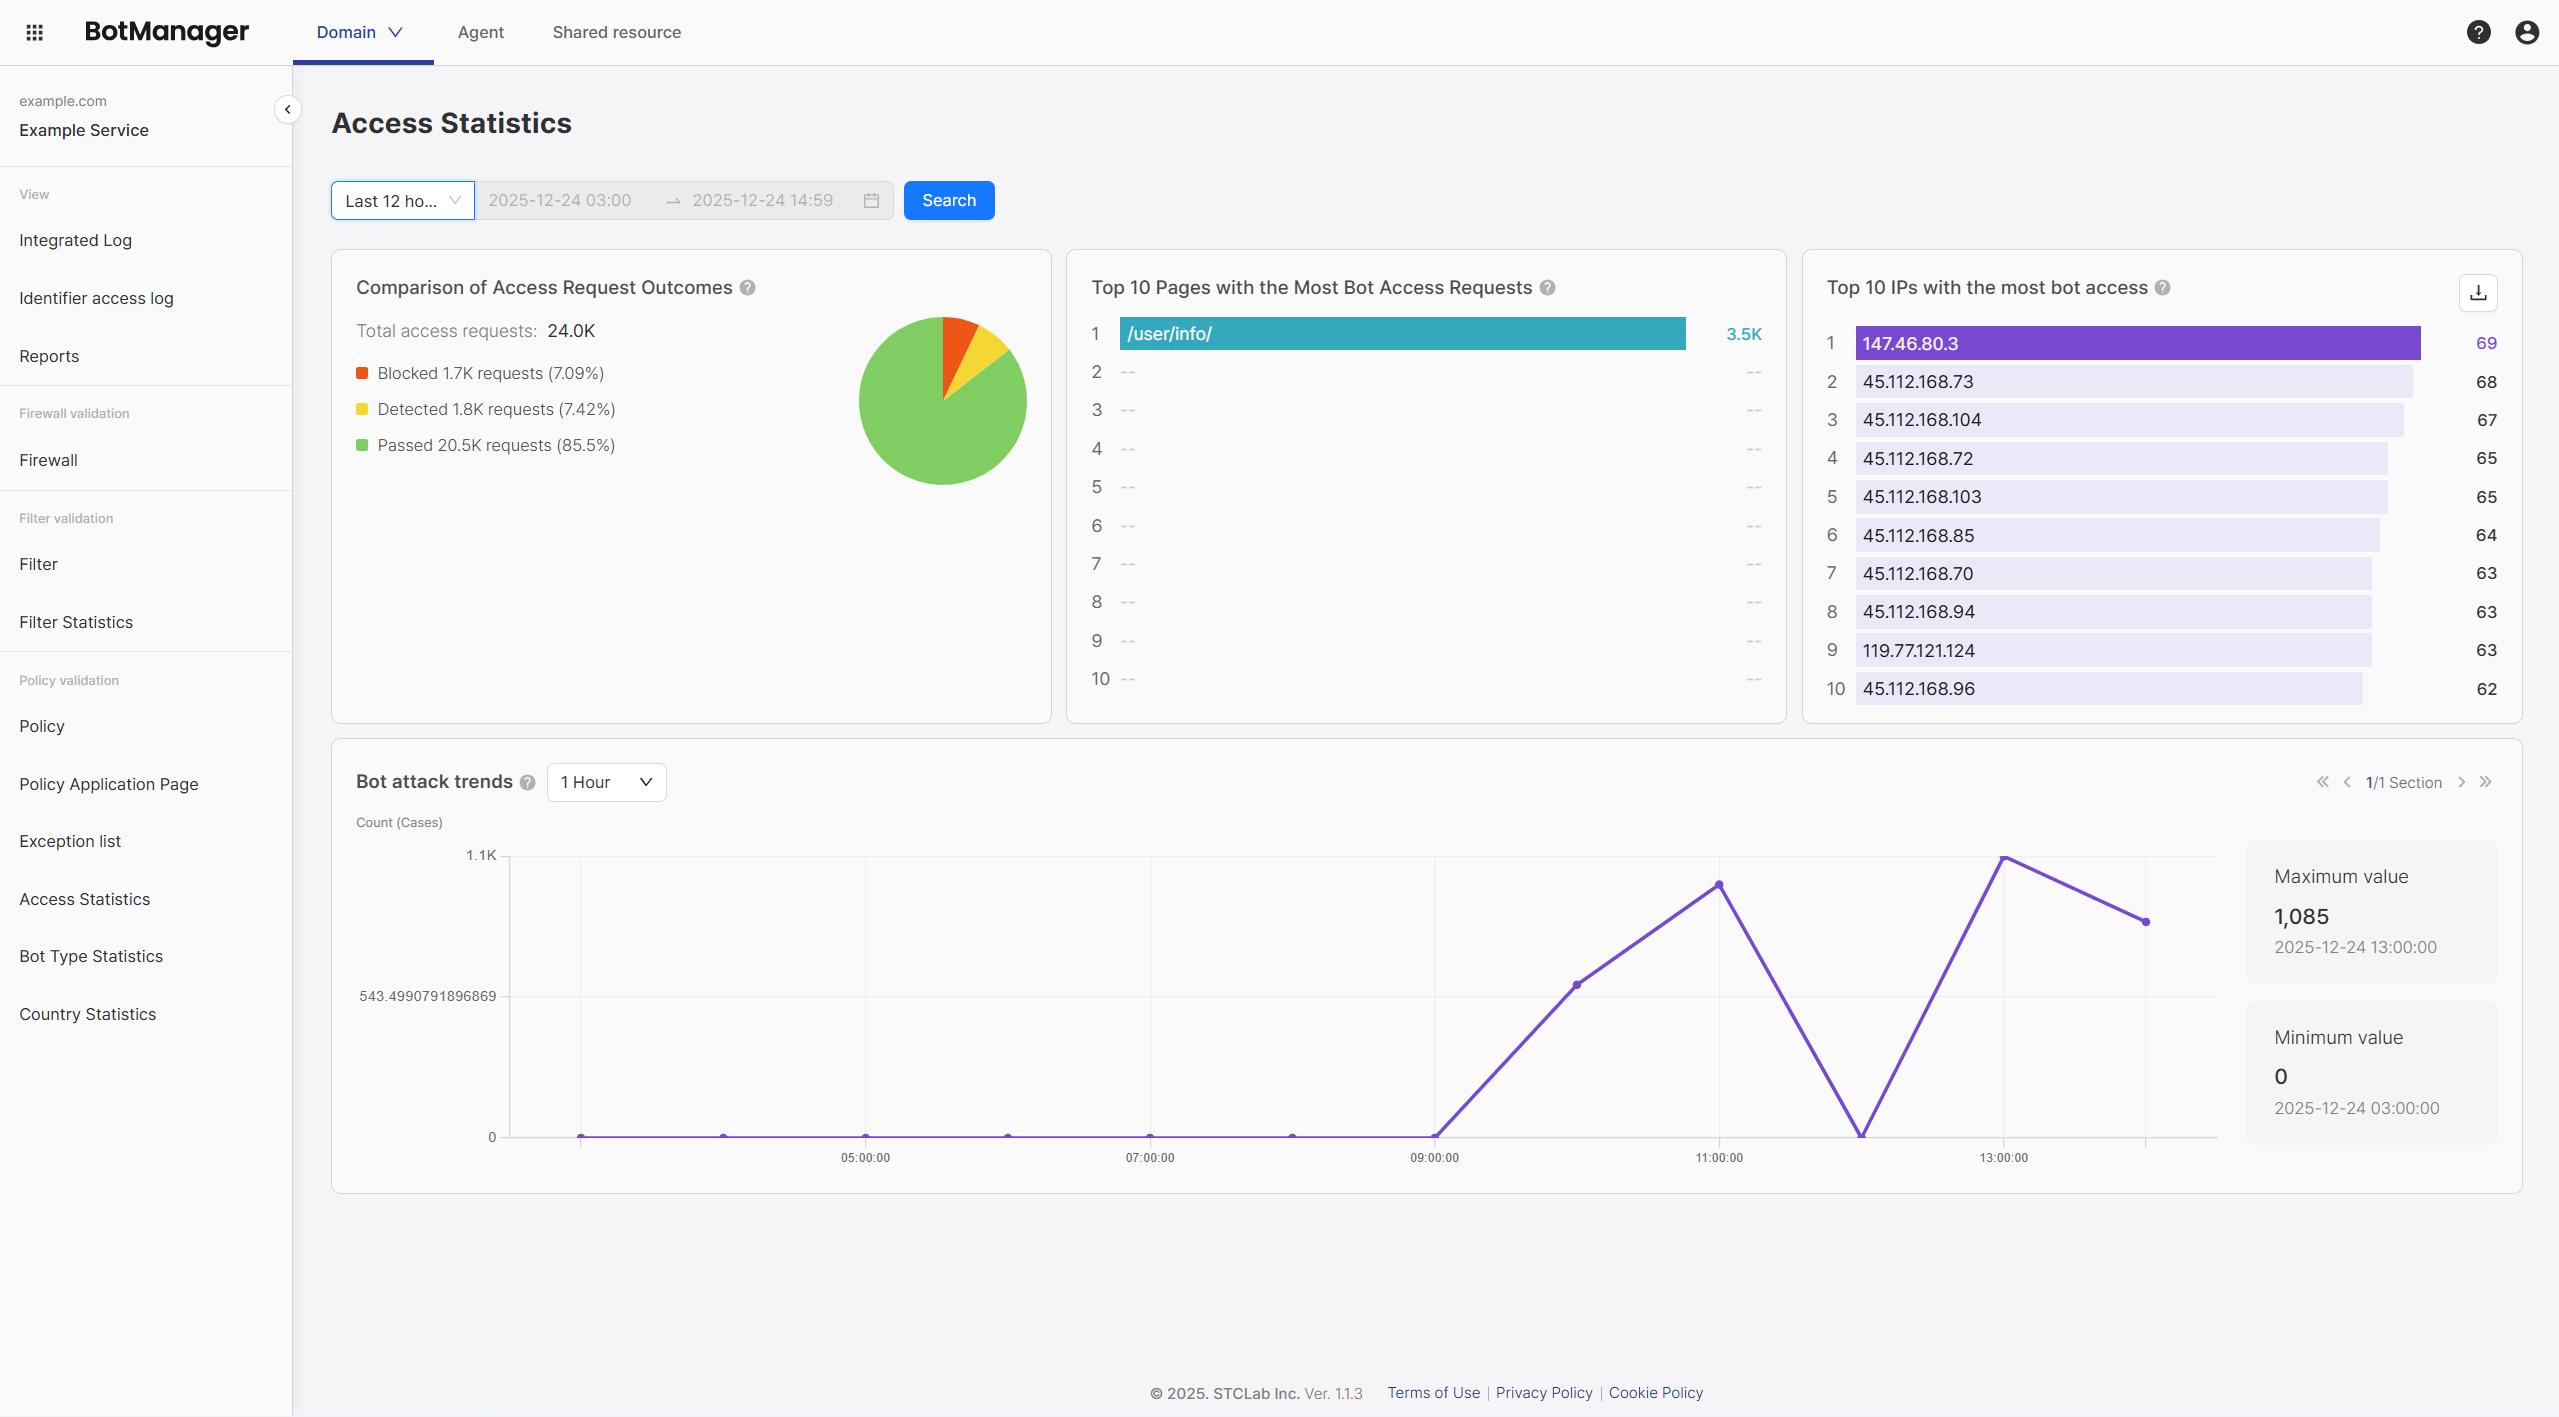
Task: Download the Top 10 IPs data
Action: [2477, 292]
